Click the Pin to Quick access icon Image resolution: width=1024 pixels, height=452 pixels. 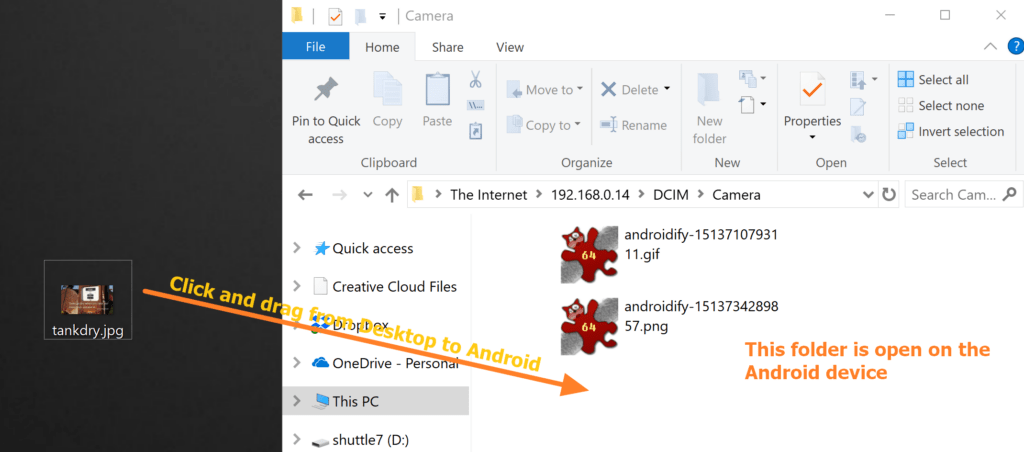coord(326,89)
